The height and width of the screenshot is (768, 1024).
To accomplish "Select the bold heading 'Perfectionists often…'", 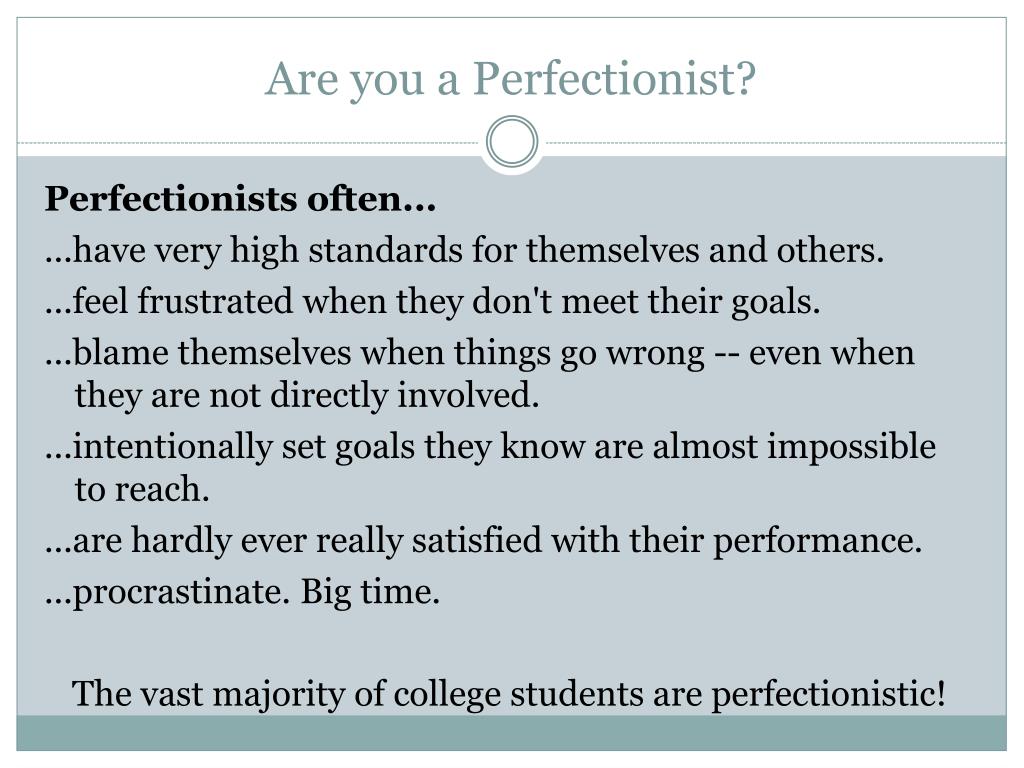I will click(240, 199).
